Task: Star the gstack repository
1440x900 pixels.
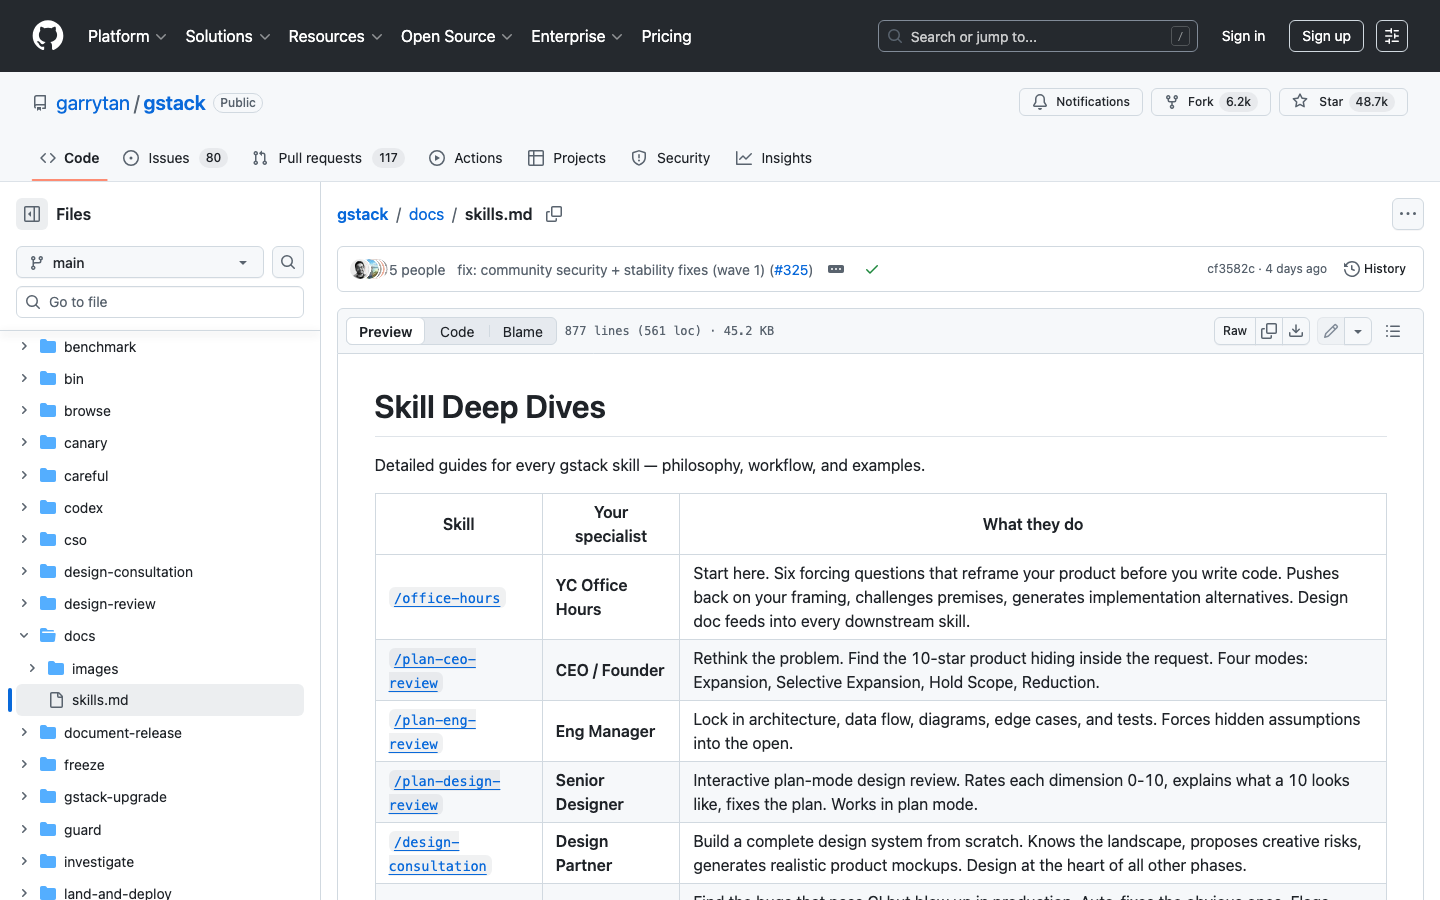Action: pyautogui.click(x=1343, y=102)
